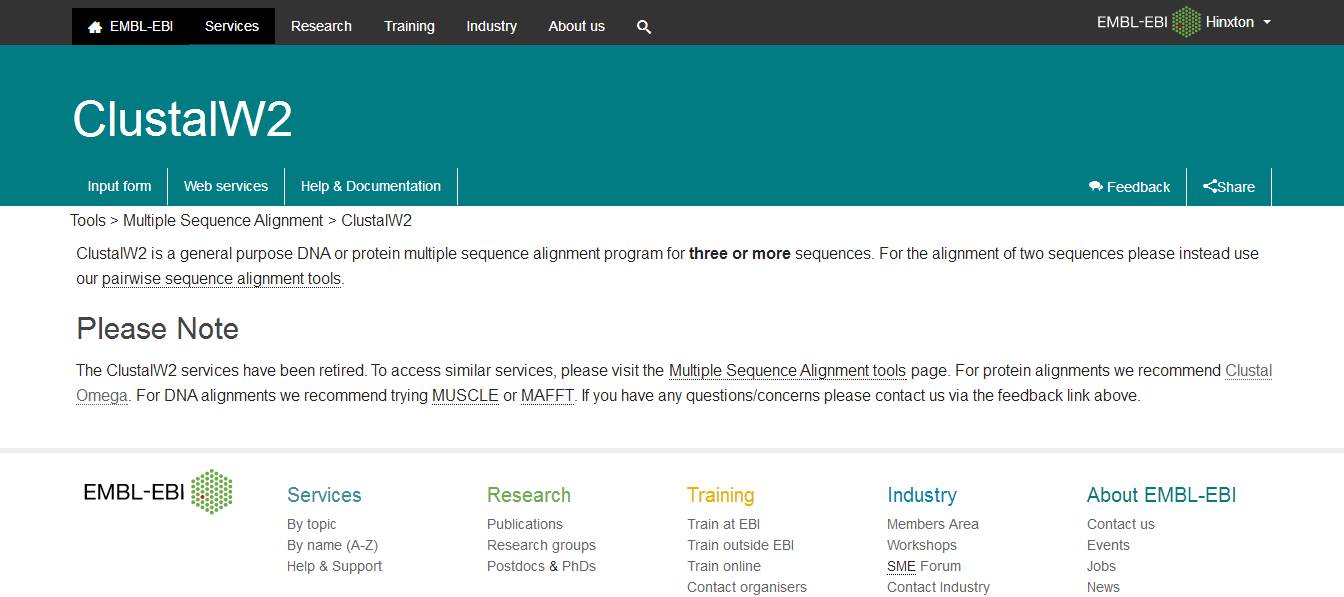Click the search magnifier icon in top bar
The image size is (1344, 597).
(x=644, y=27)
